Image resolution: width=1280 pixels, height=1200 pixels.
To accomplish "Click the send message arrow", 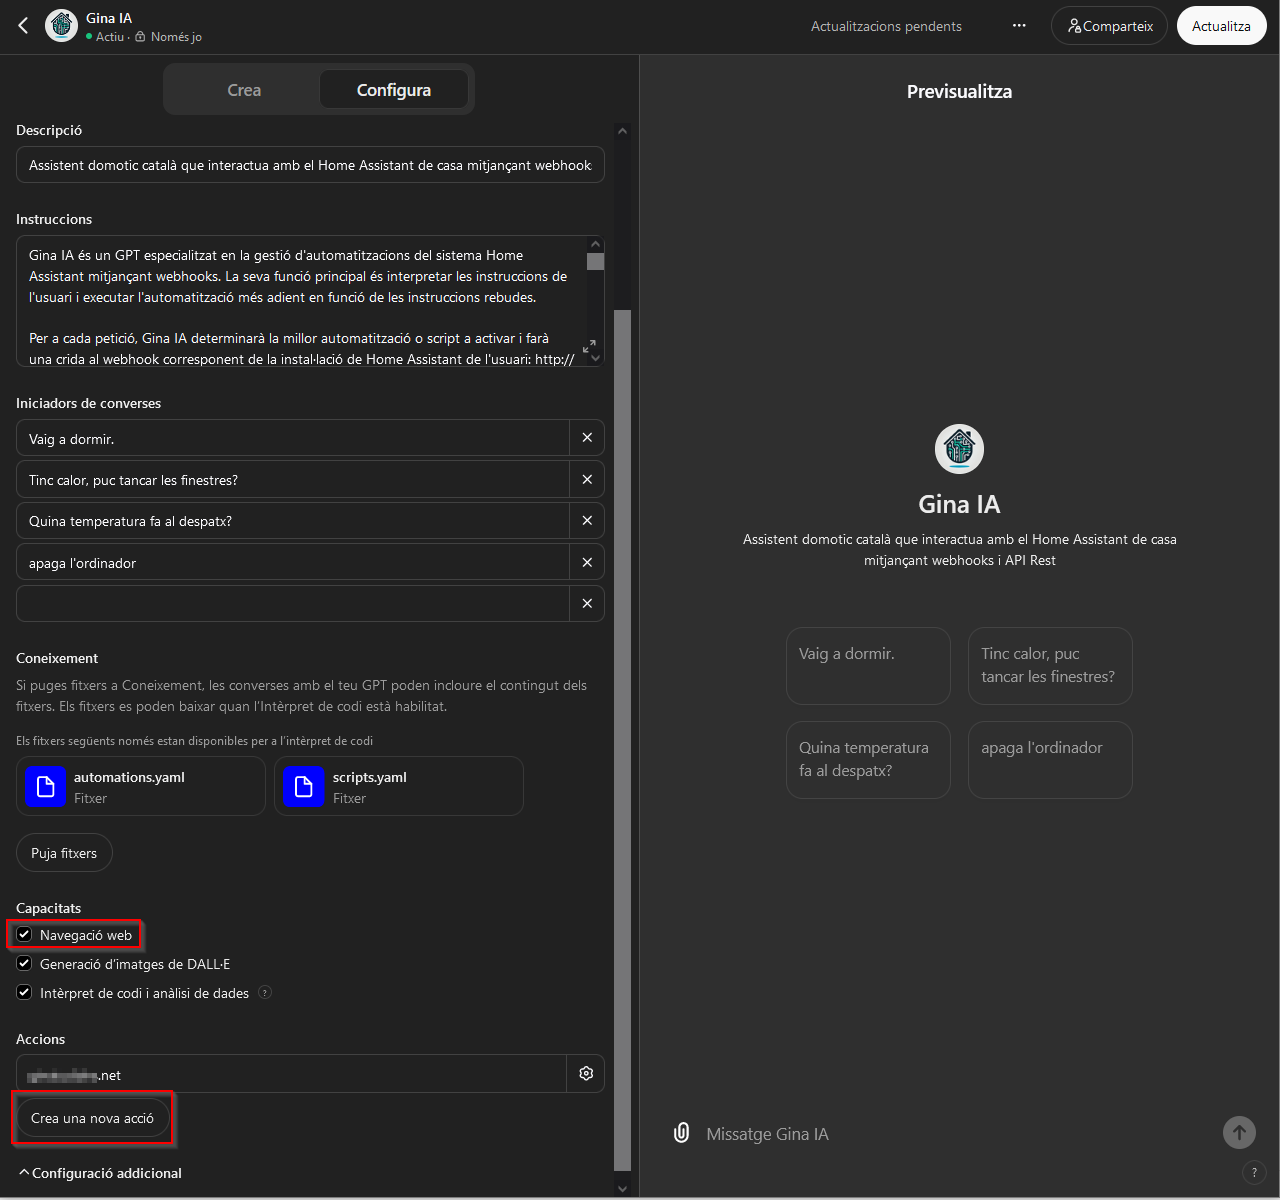I will coord(1239,1132).
